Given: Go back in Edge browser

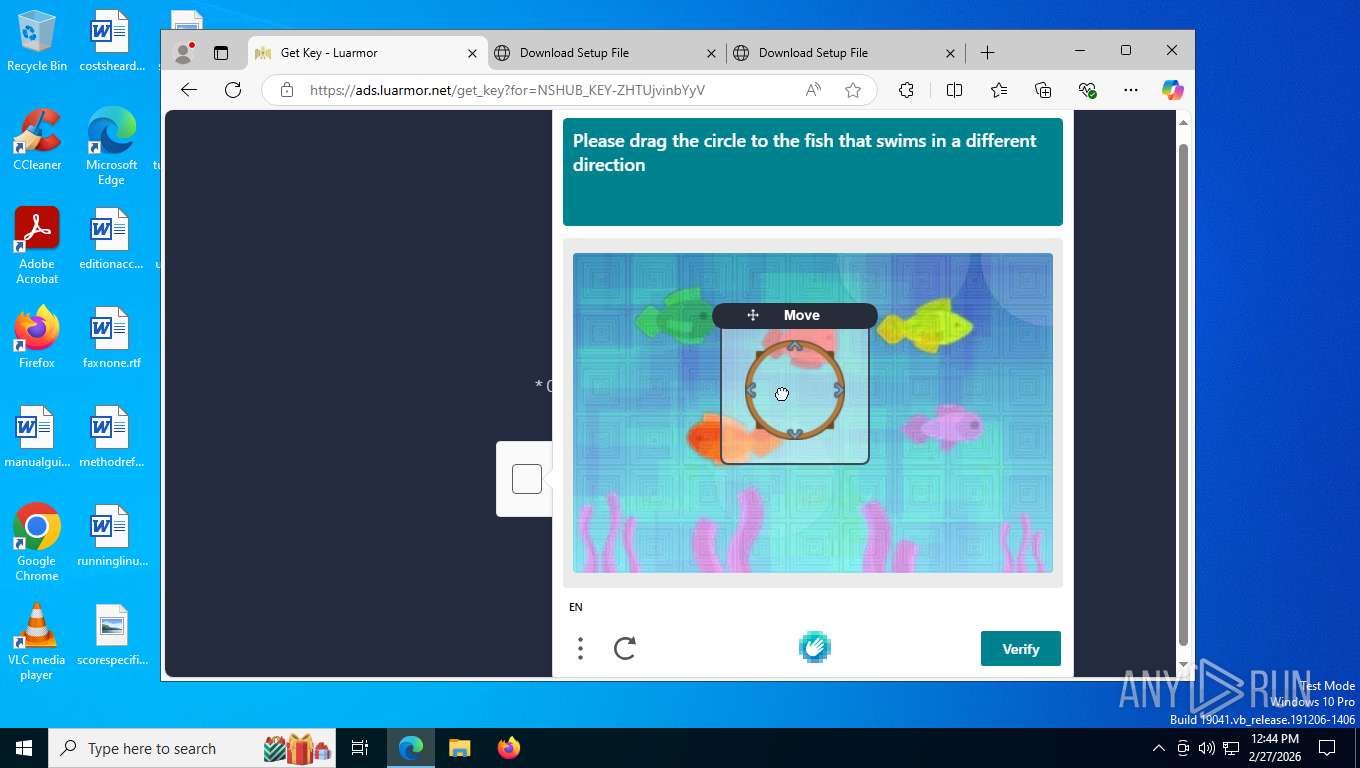Looking at the screenshot, I should 189,90.
